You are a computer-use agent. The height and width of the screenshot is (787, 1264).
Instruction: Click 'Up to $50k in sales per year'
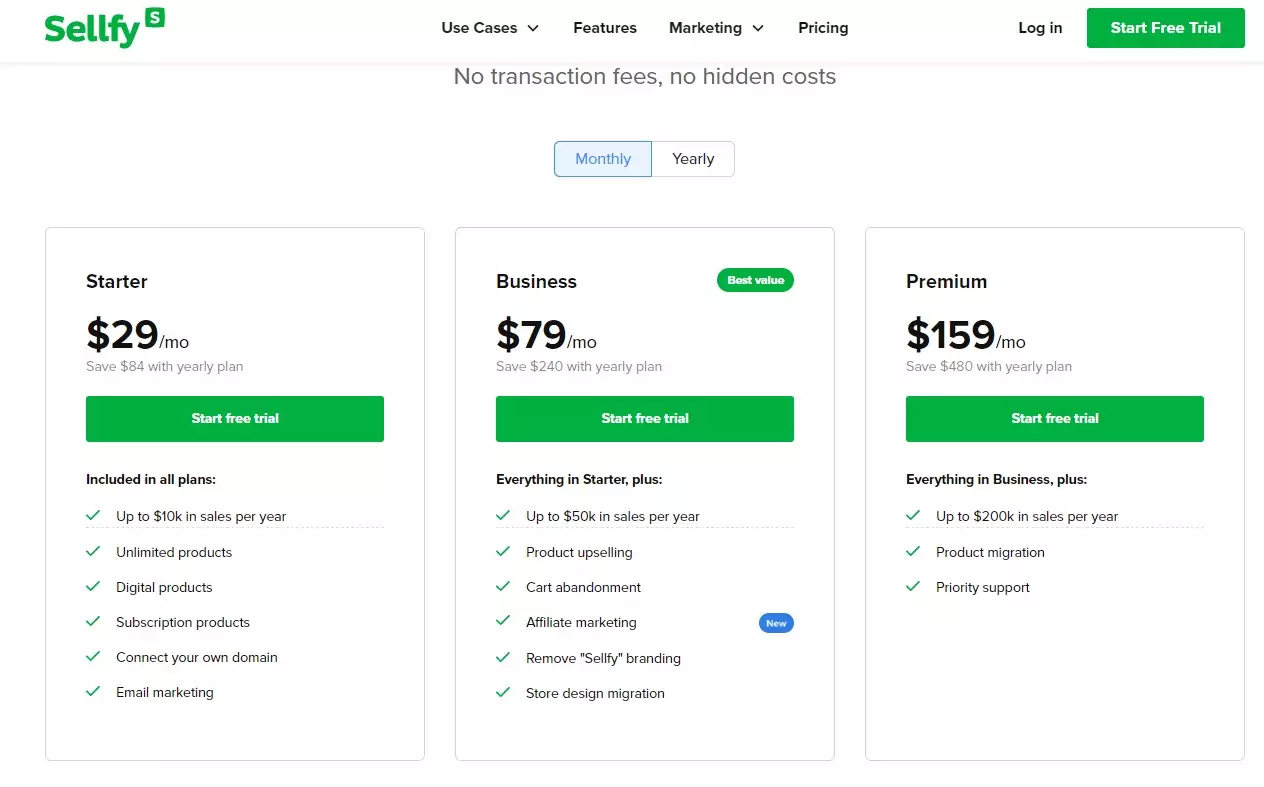point(613,517)
